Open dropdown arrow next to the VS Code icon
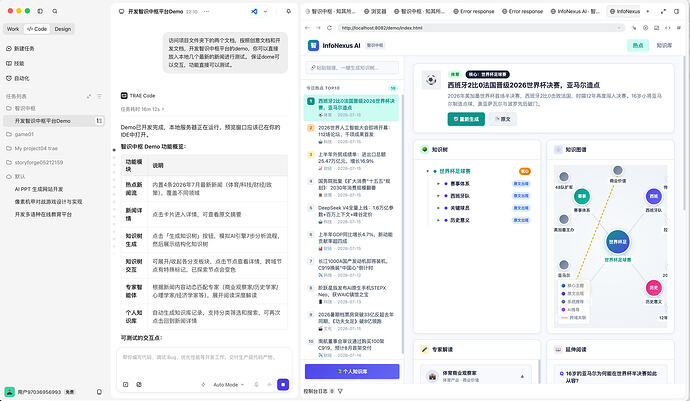 (x=265, y=11)
